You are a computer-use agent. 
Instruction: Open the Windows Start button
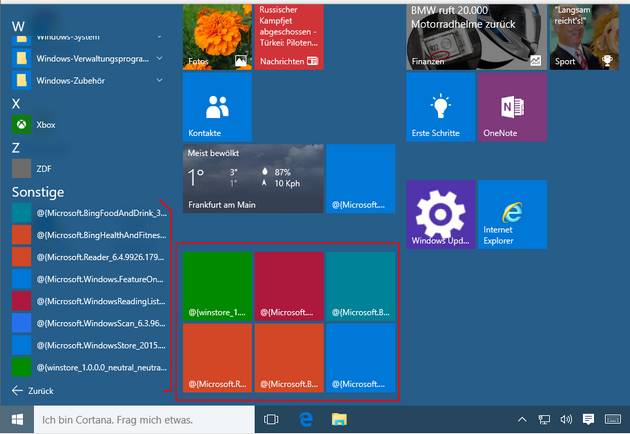[x=17, y=420]
